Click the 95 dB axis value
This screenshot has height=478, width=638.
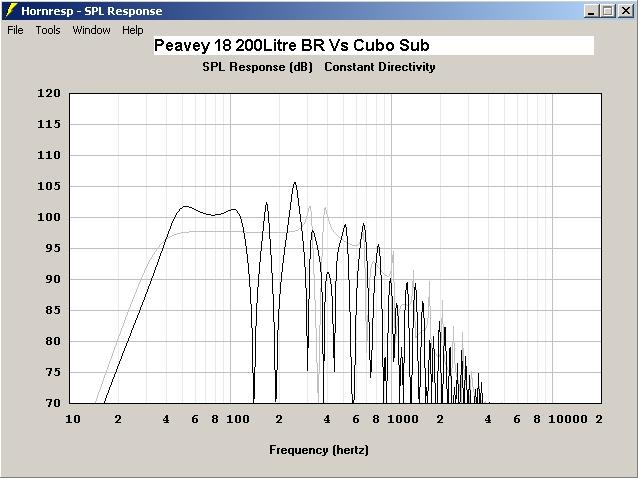(x=53, y=248)
